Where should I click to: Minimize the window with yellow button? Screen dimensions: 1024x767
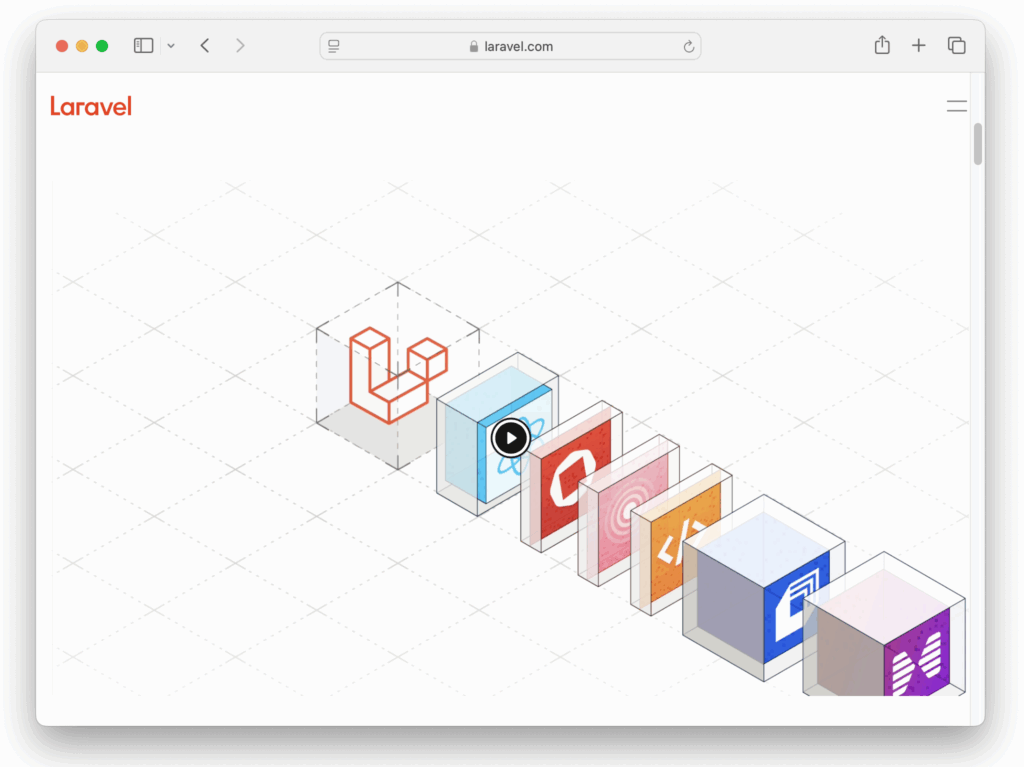pos(82,46)
